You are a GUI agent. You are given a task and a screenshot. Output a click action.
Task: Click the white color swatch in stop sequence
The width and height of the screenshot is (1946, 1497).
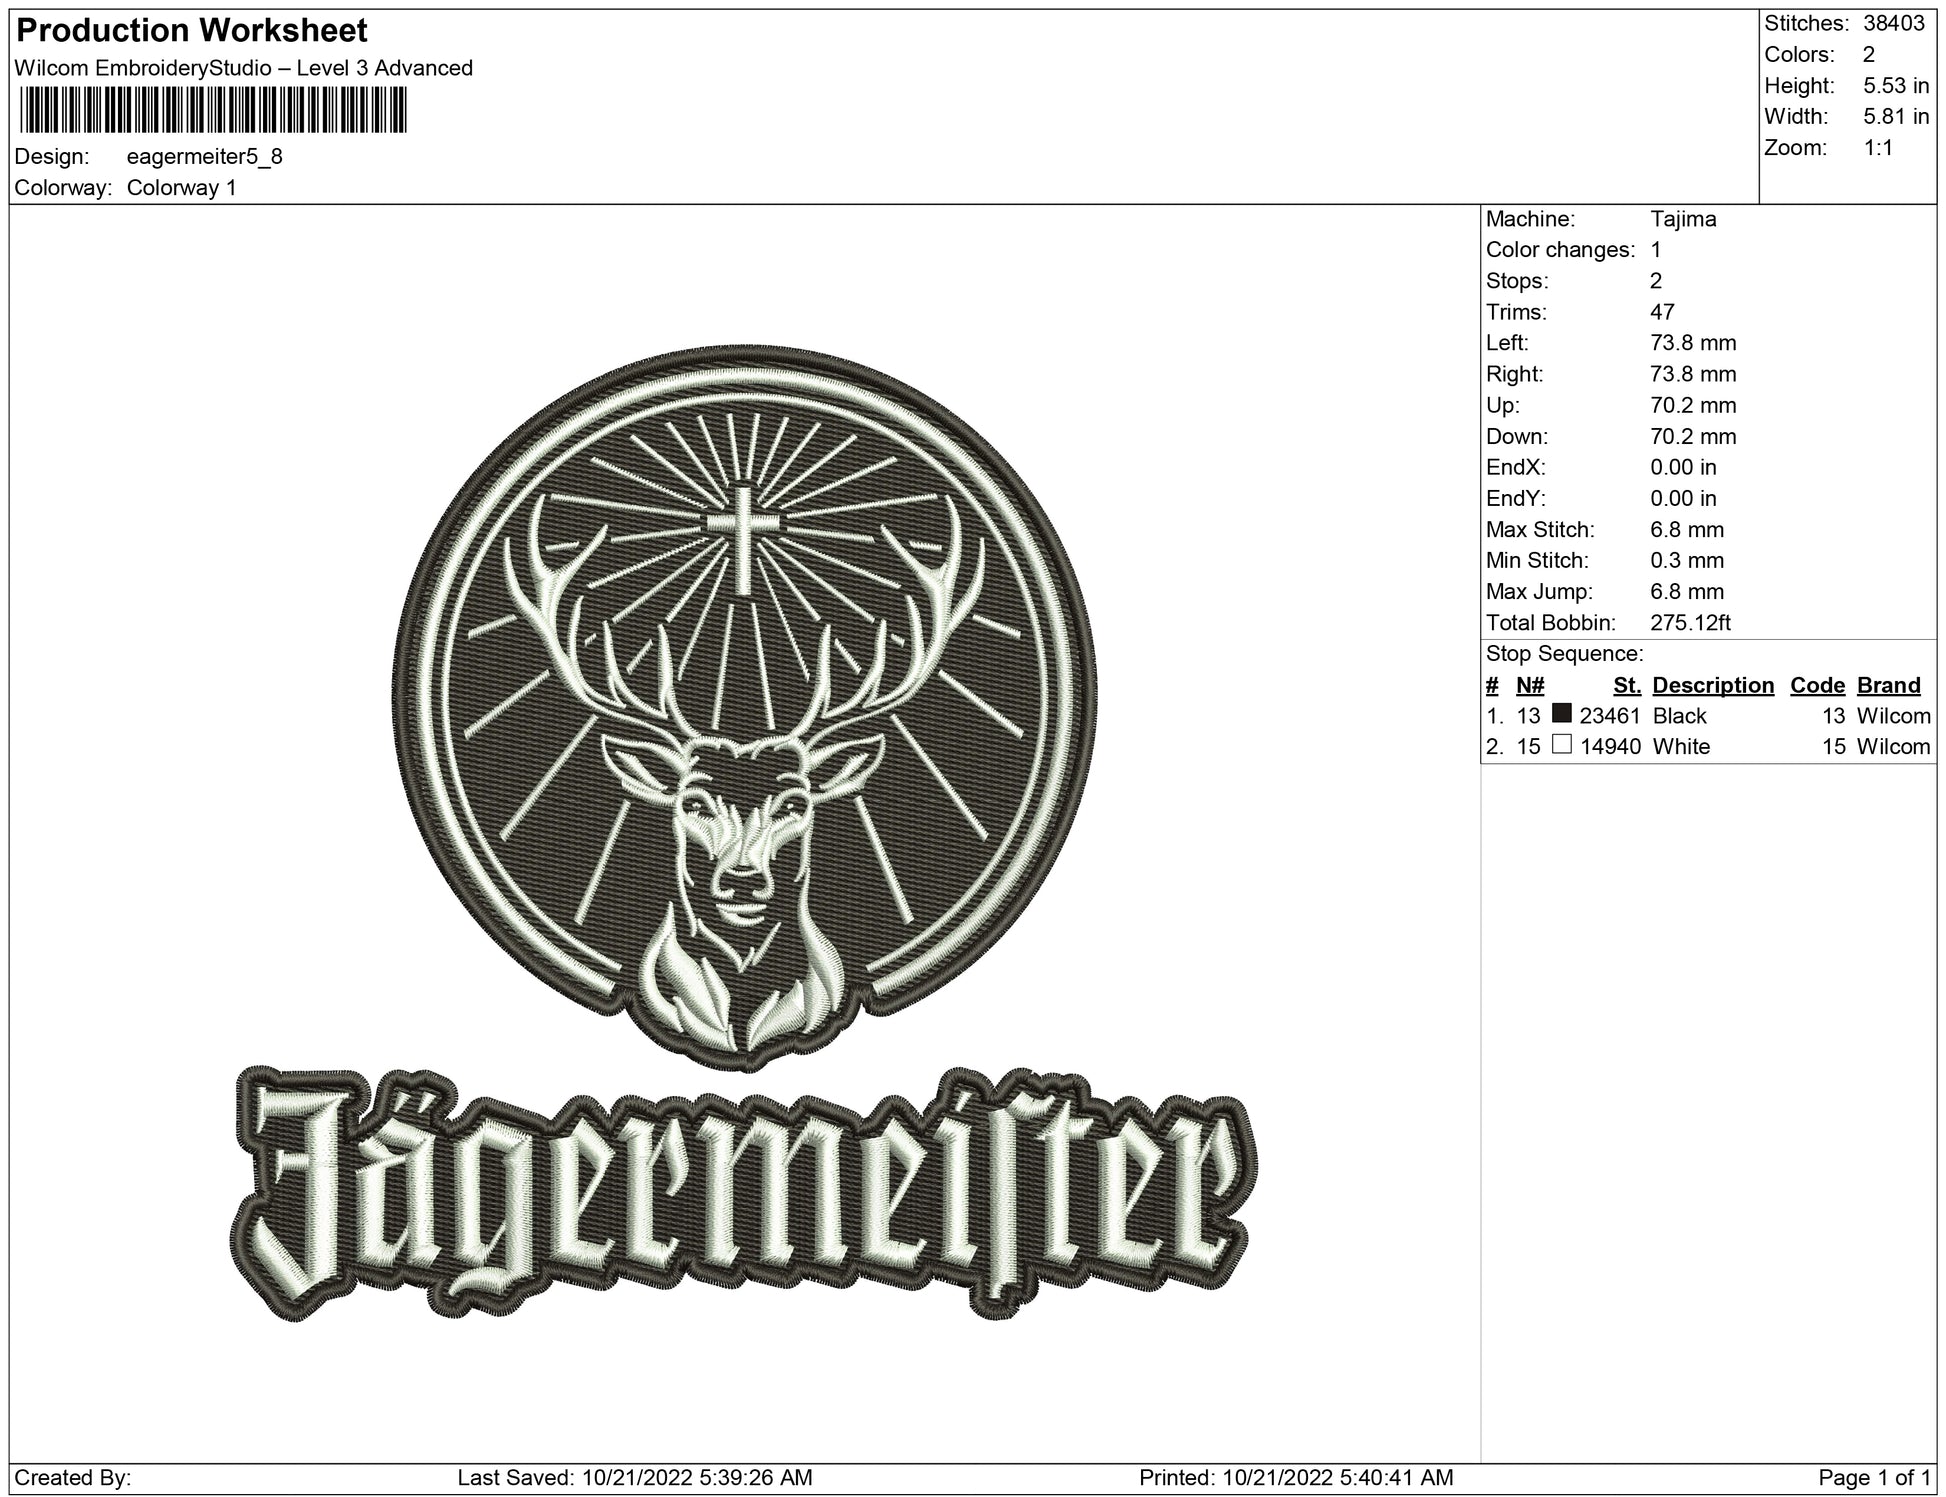(x=1561, y=744)
